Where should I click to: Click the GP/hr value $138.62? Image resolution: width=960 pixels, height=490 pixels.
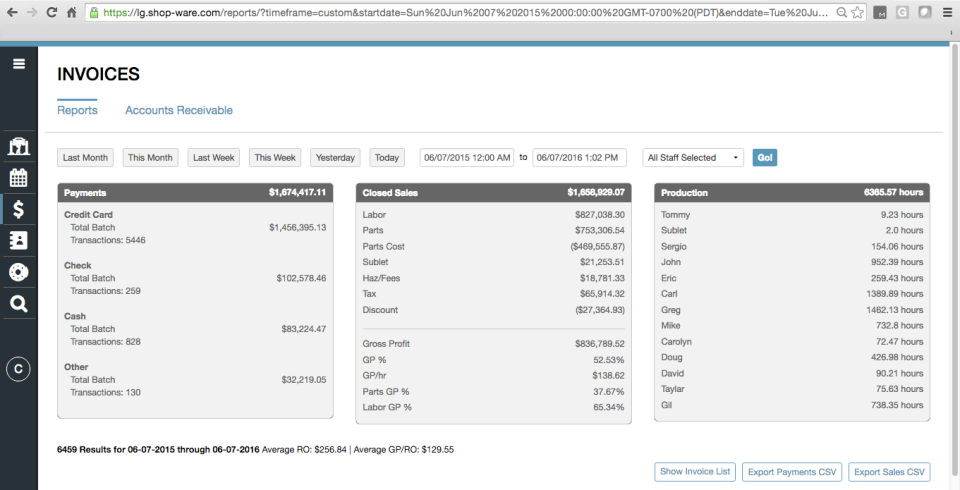(609, 375)
